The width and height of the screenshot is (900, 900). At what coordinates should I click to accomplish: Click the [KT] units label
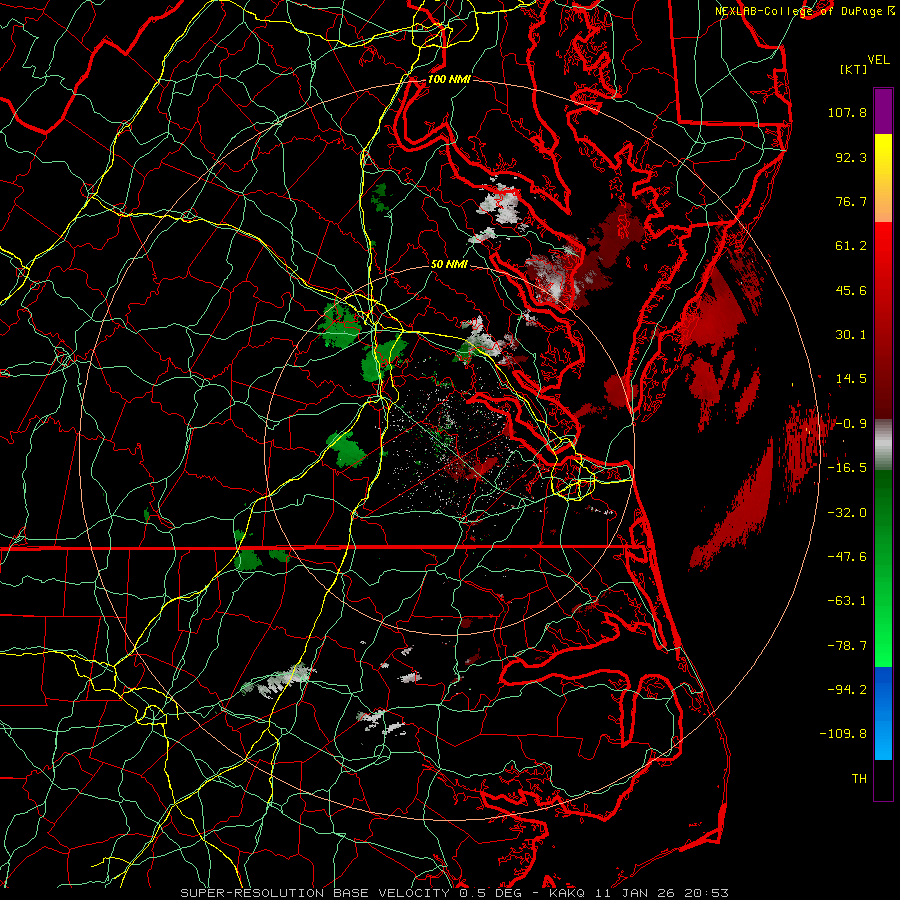(x=853, y=69)
